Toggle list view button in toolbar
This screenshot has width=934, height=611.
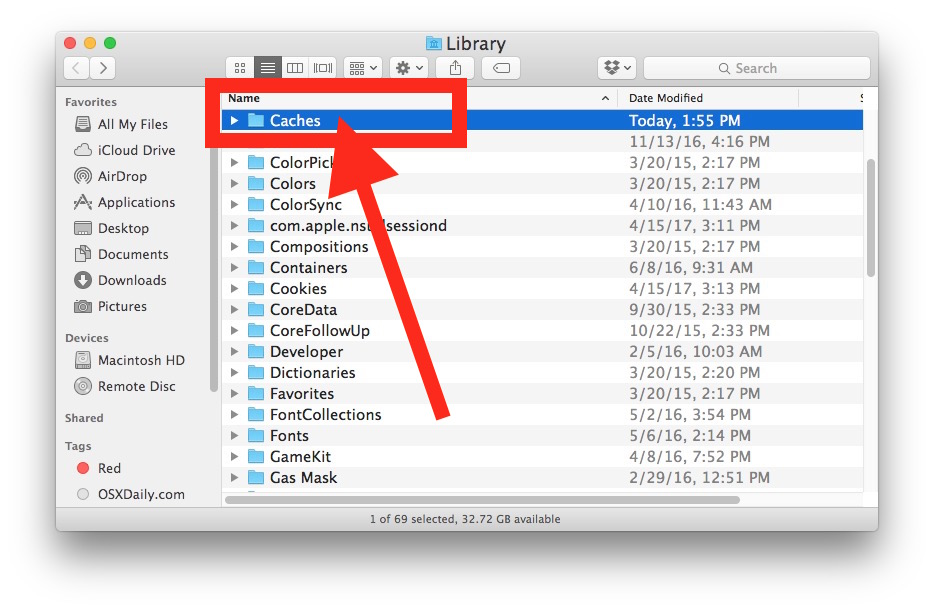click(x=267, y=68)
